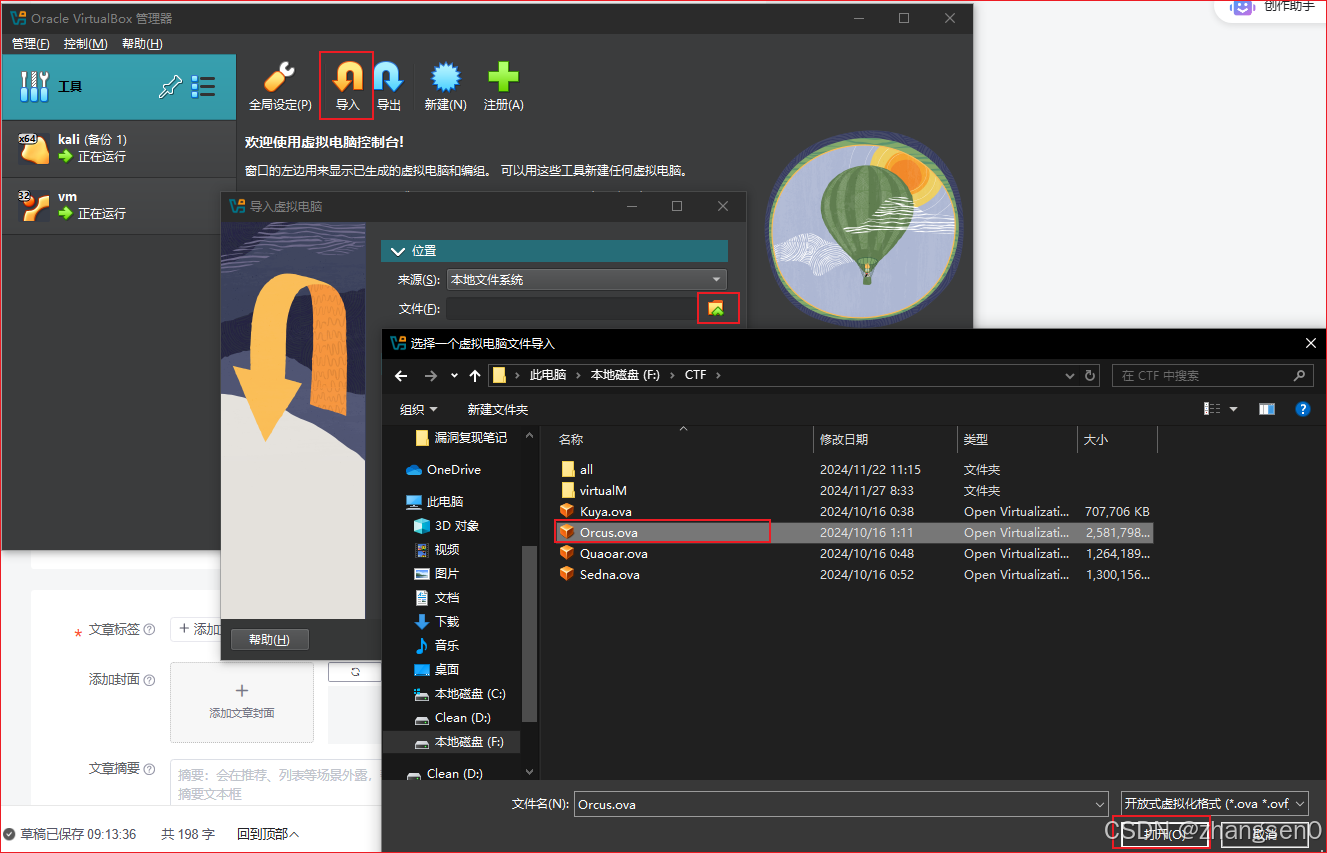1327x853 pixels.
Task: Select the Kuya.ova file
Action: (606, 511)
